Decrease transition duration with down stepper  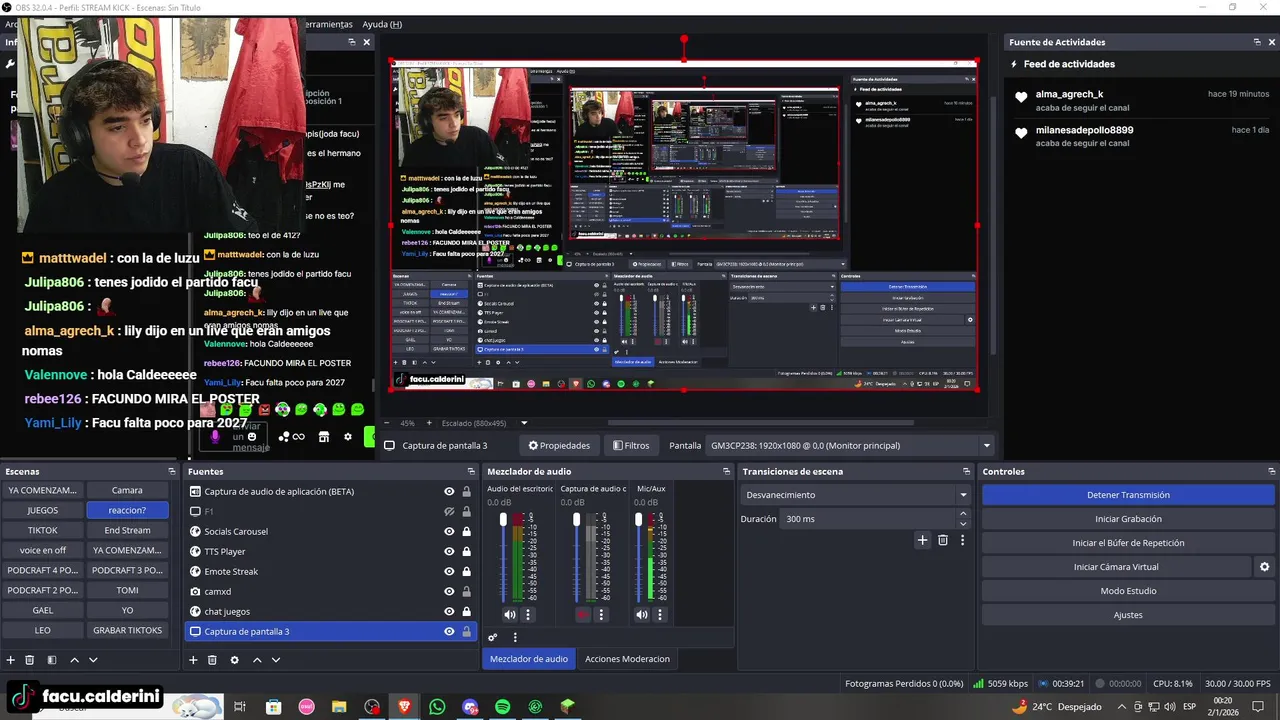pyautogui.click(x=963, y=524)
